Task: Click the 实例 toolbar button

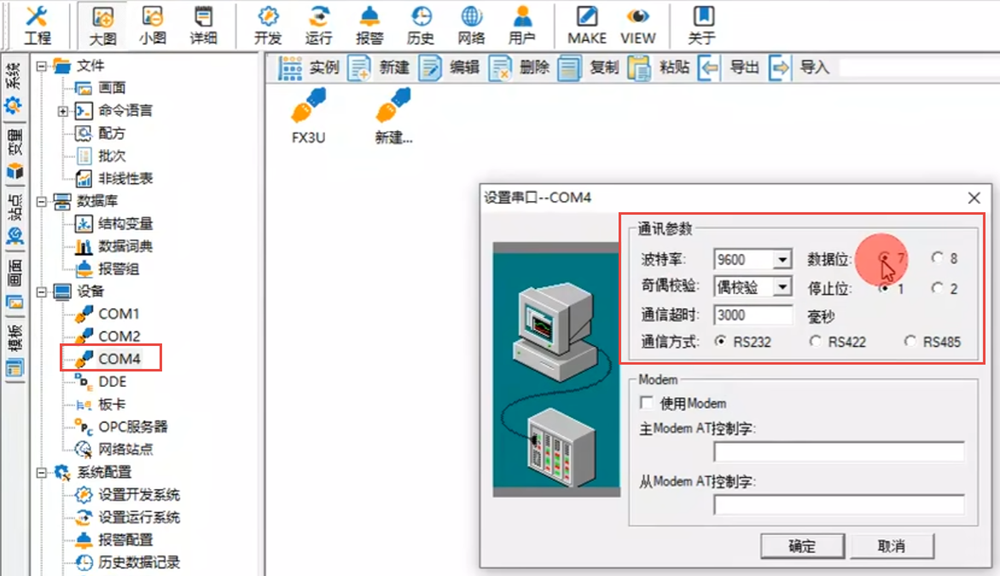Action: pyautogui.click(x=309, y=68)
